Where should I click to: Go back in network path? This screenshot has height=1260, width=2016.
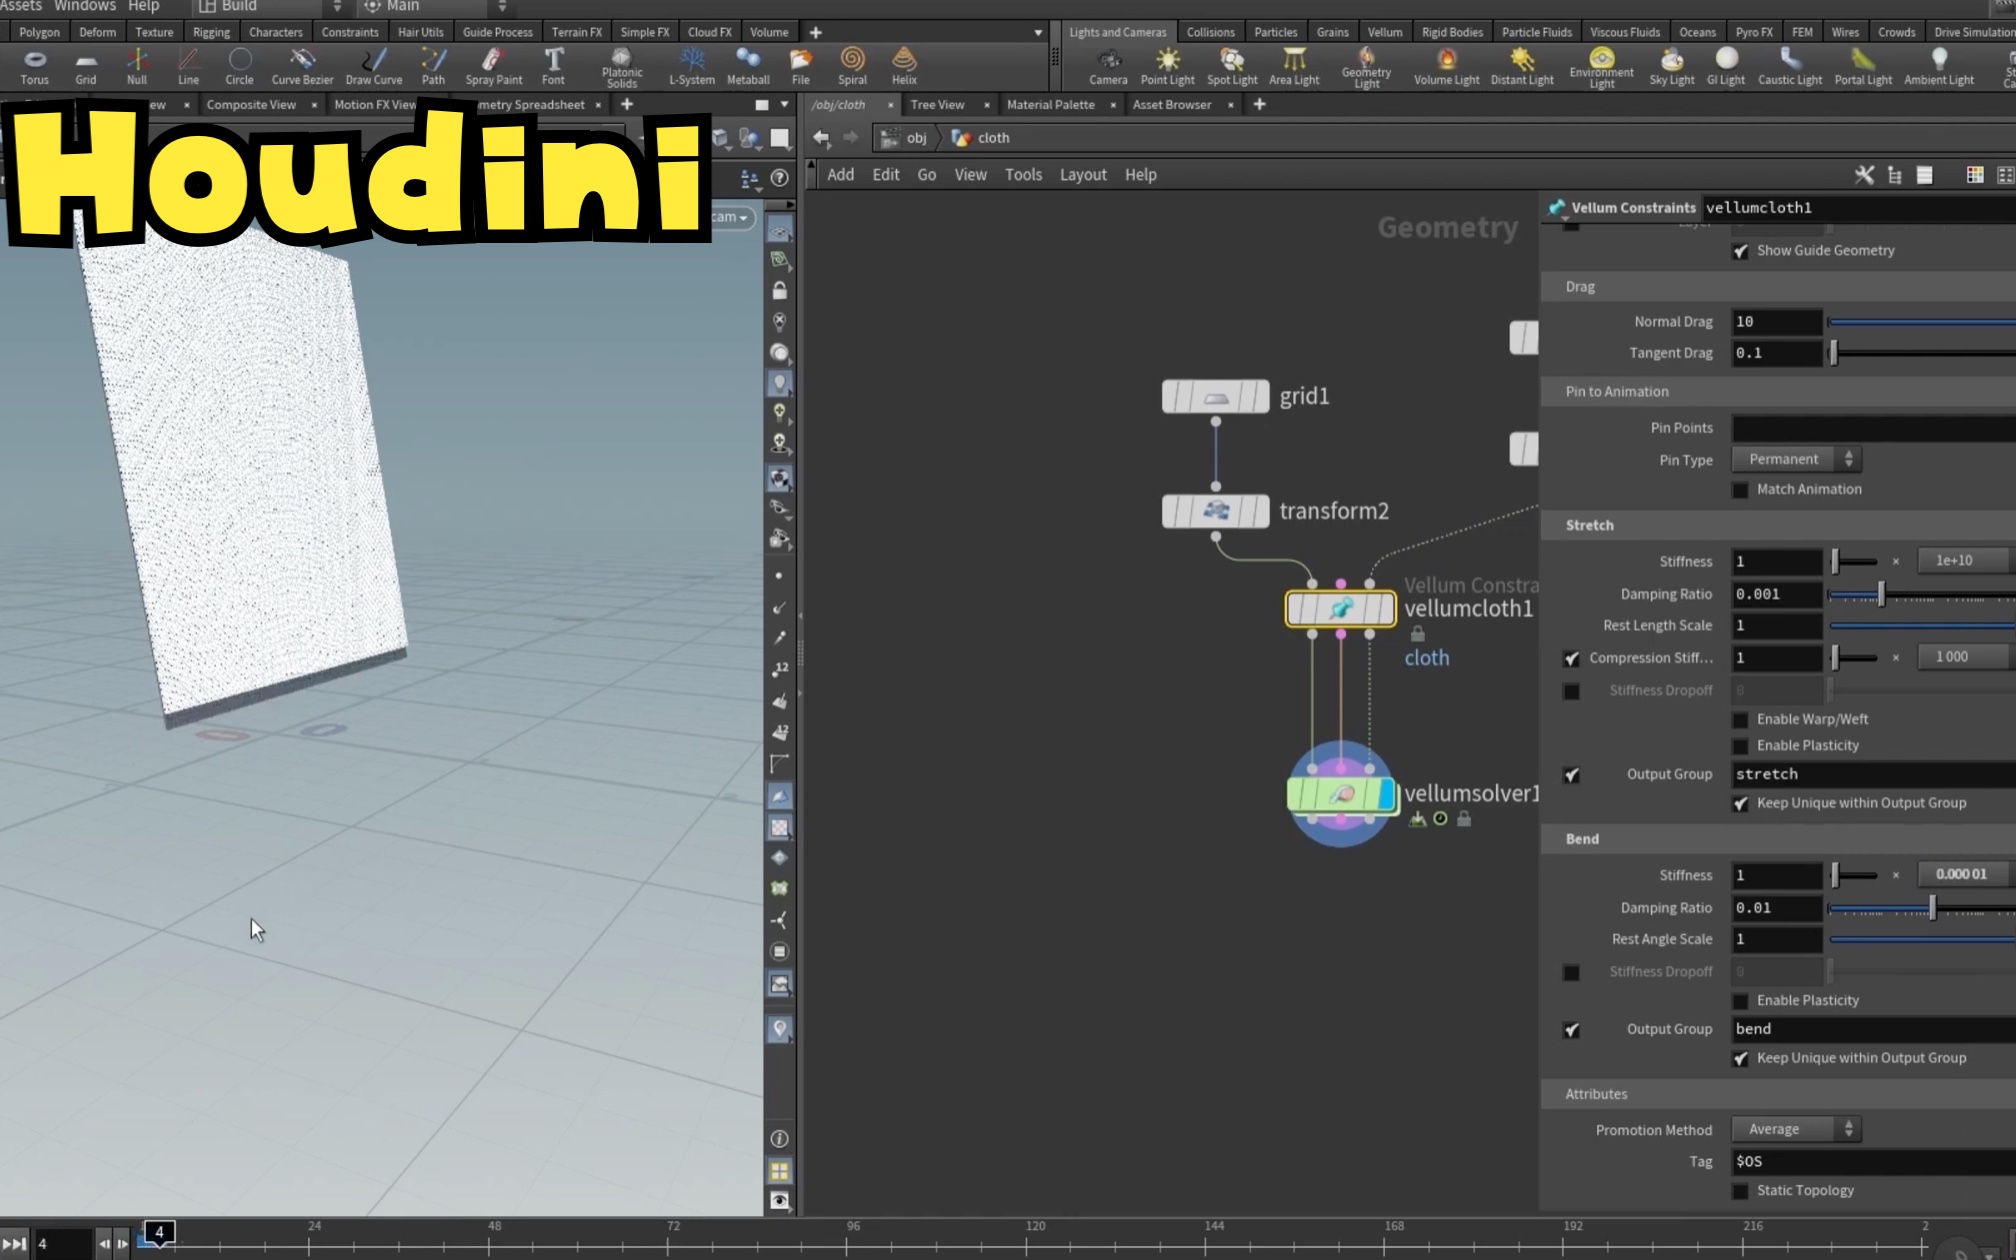point(821,138)
